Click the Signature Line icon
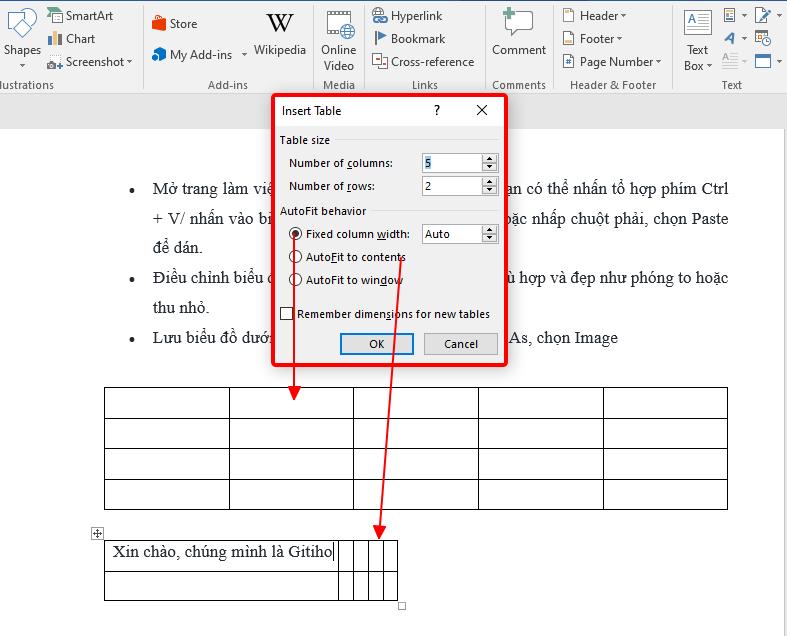The image size is (787, 636). (763, 16)
